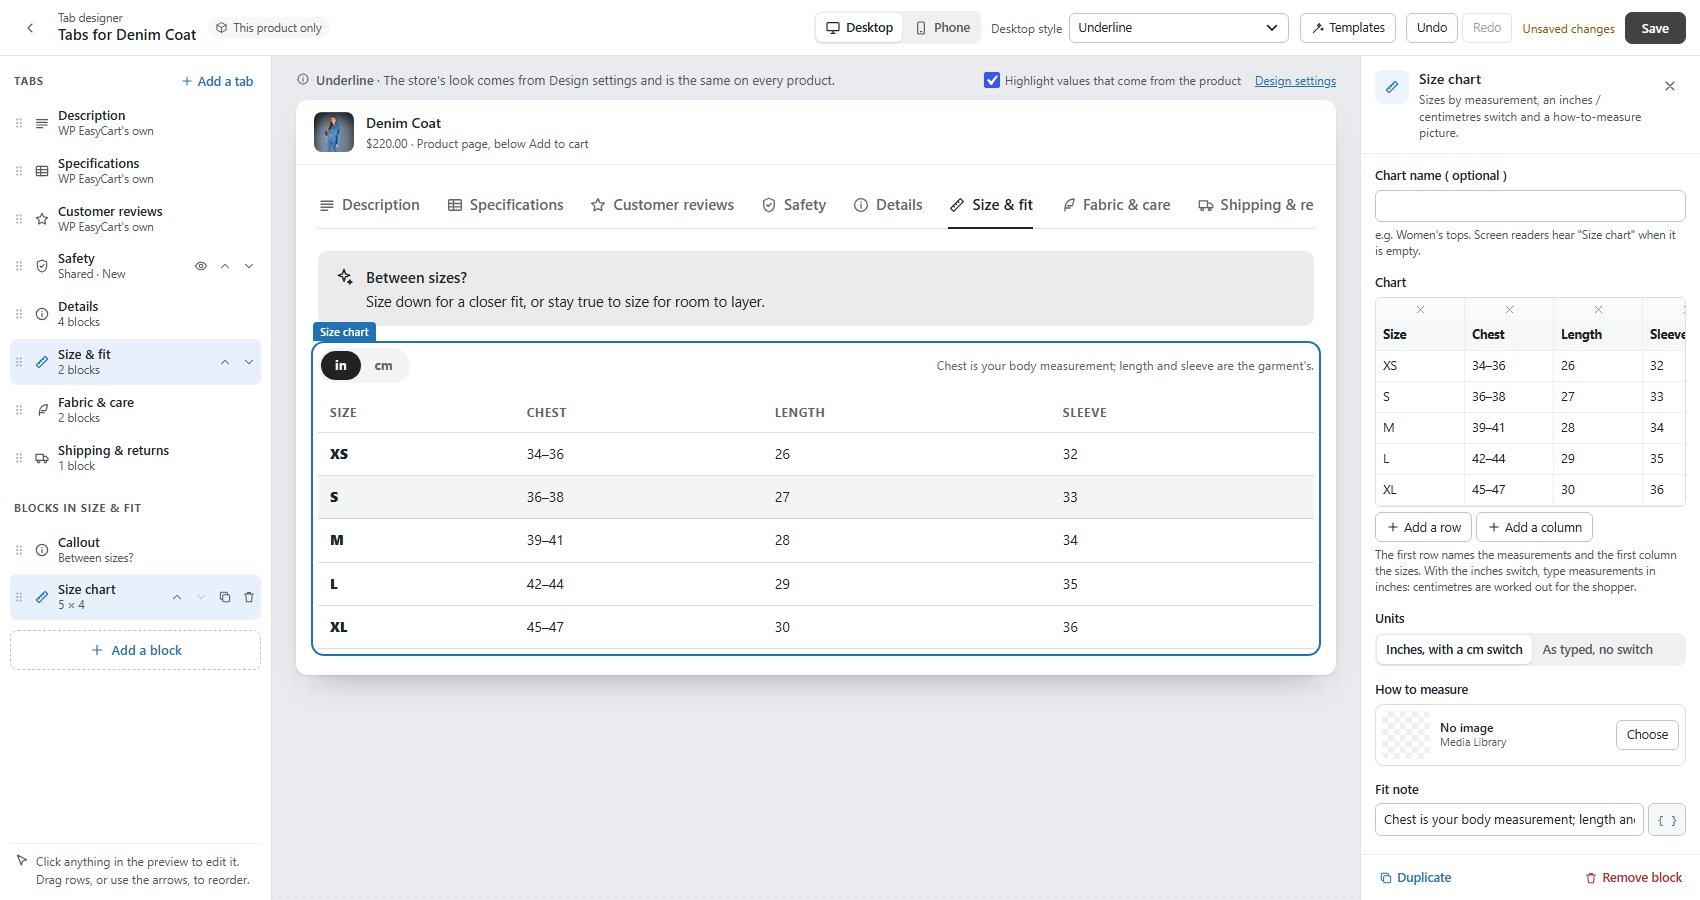The height and width of the screenshot is (900, 1700).
Task: Open the Desktop style dropdown
Action: [1178, 28]
